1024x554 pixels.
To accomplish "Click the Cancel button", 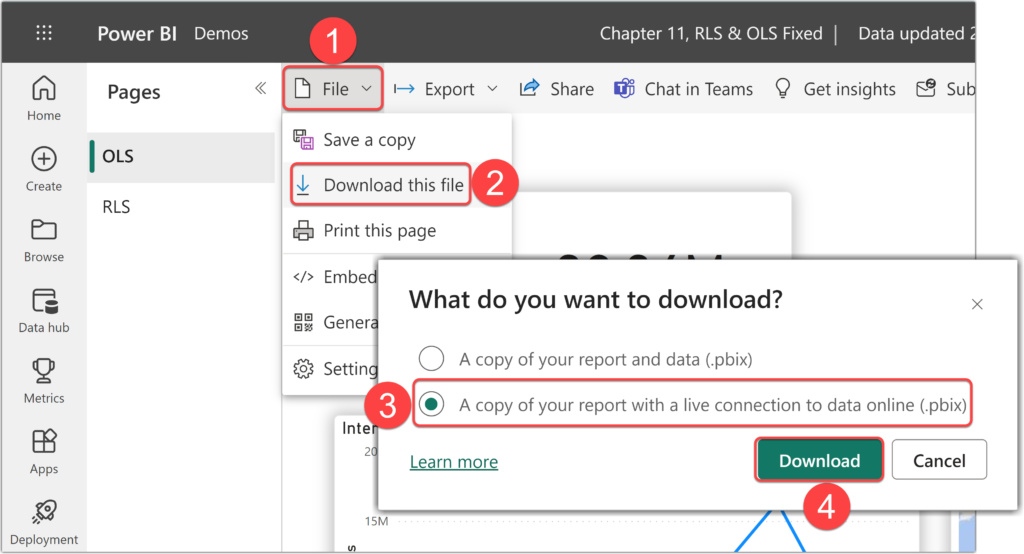I will click(939, 461).
